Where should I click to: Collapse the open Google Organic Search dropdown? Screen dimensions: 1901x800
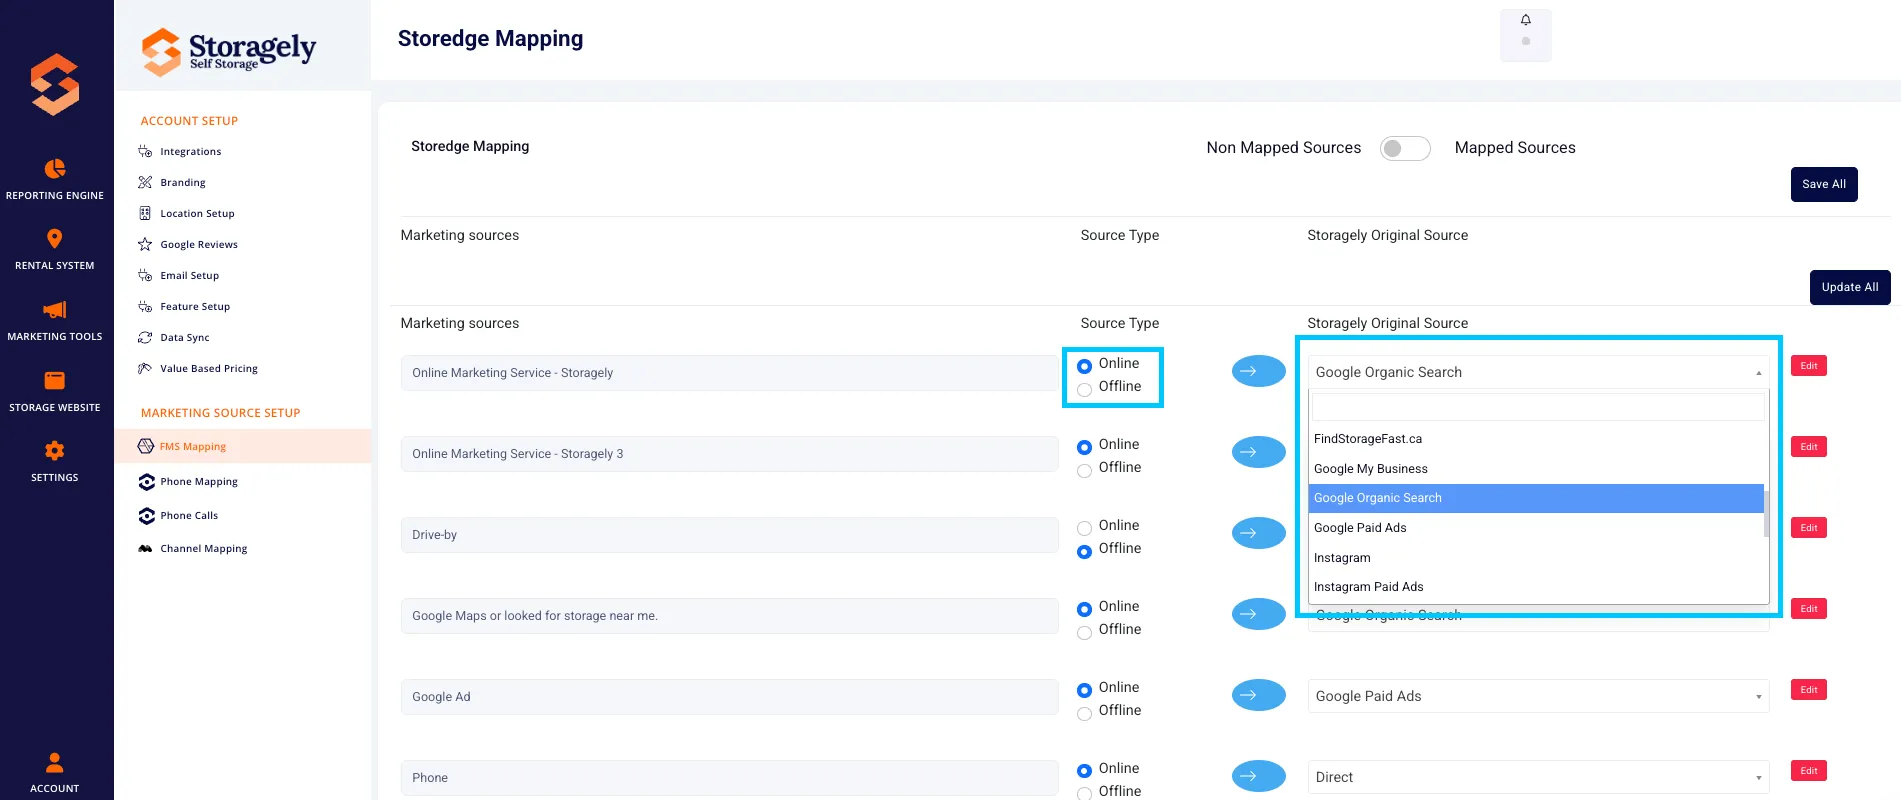1538,372
